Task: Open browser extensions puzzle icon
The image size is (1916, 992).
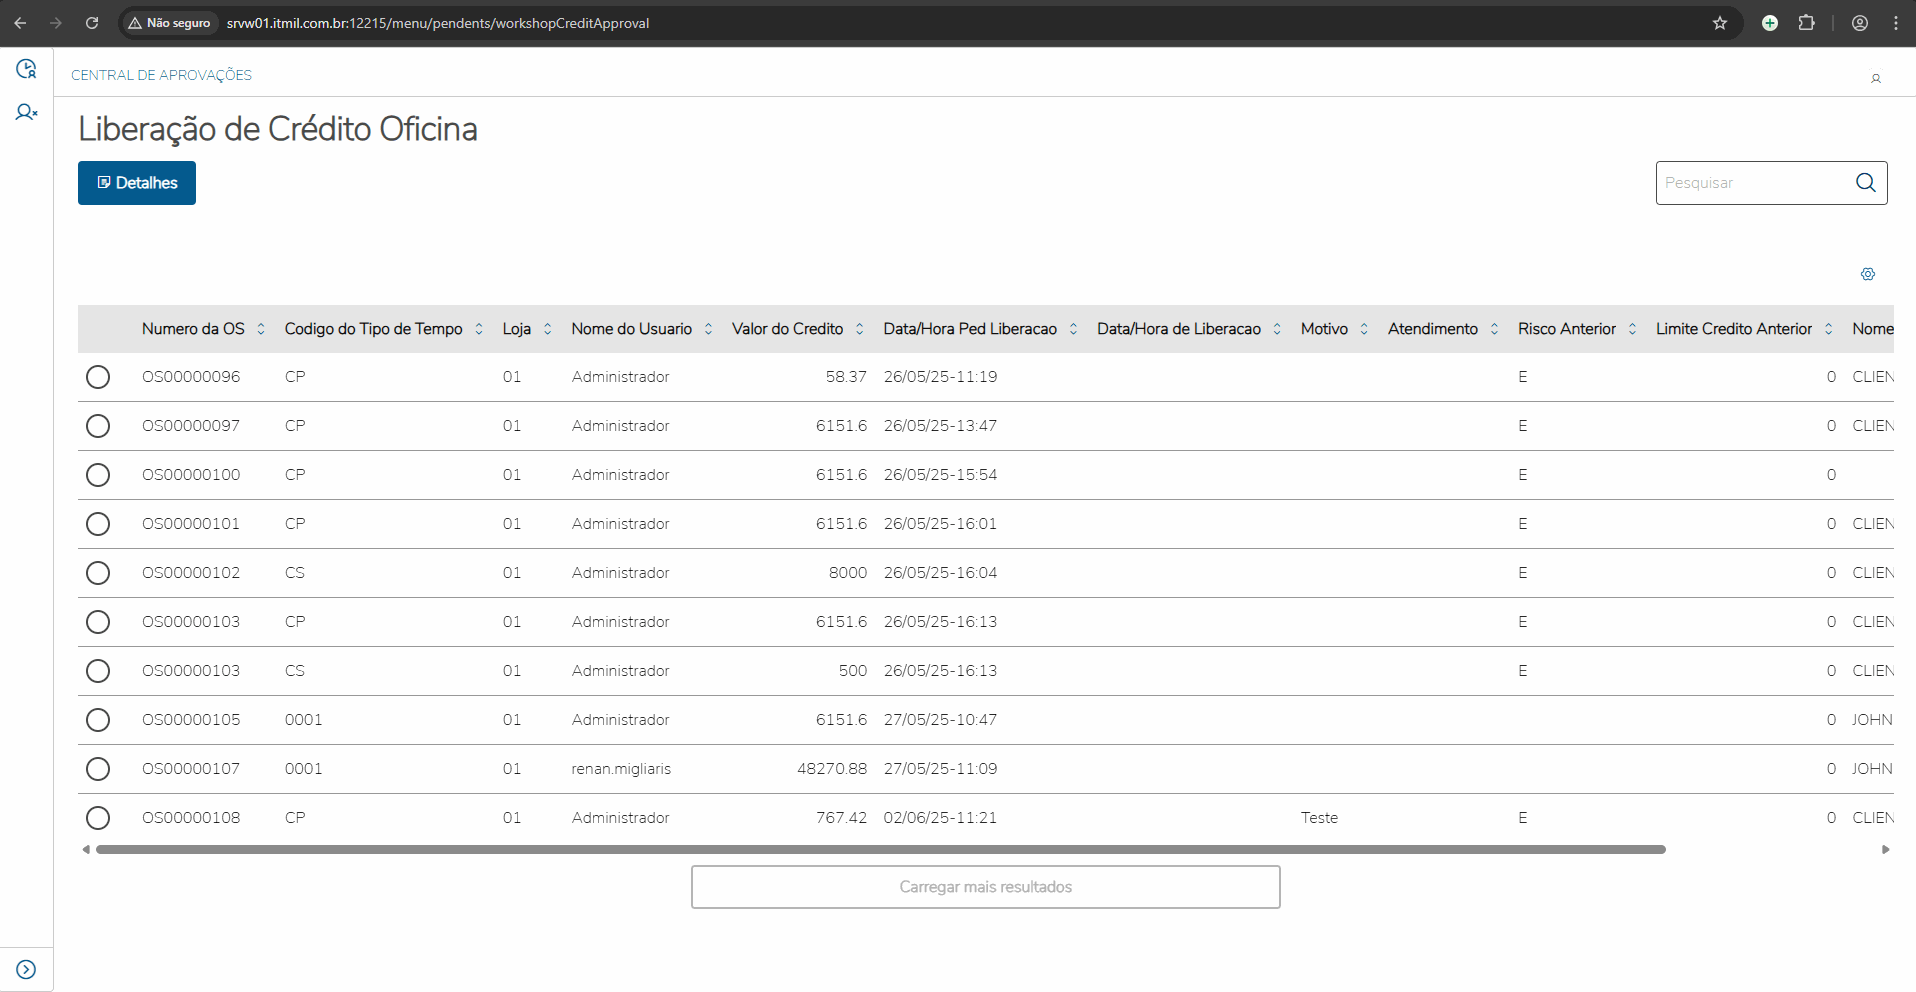Action: (1806, 23)
